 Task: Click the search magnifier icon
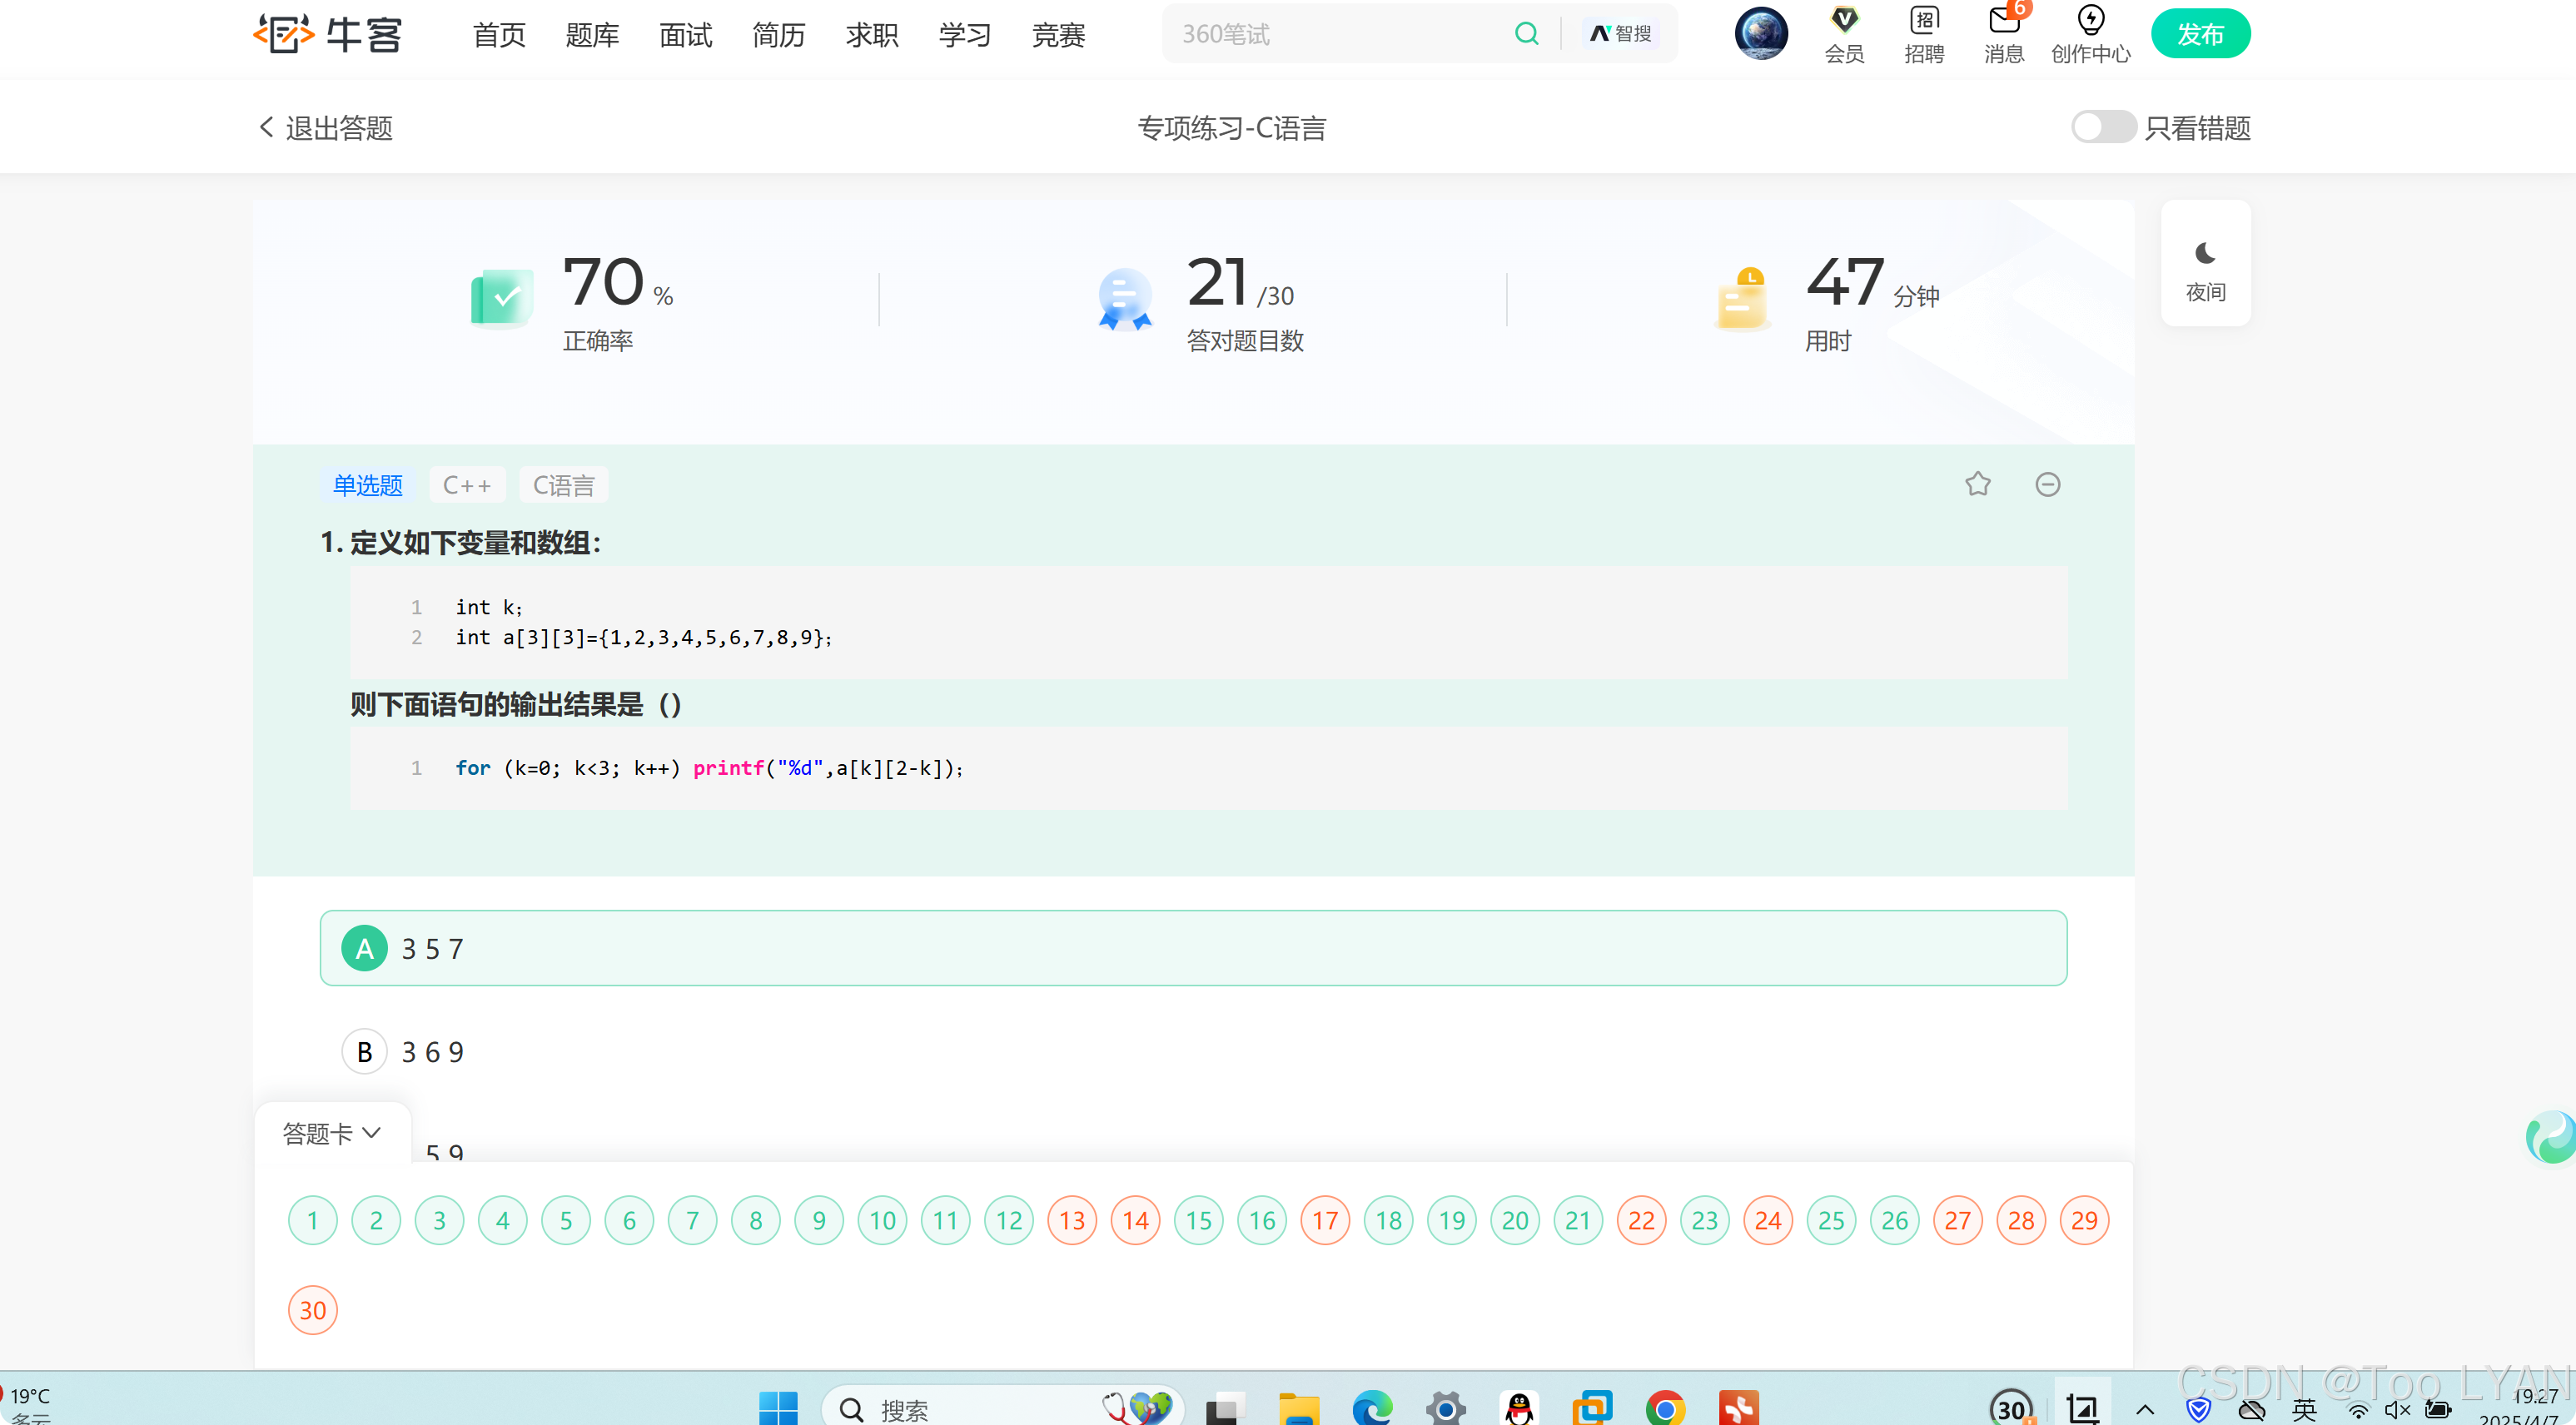pos(1526,34)
